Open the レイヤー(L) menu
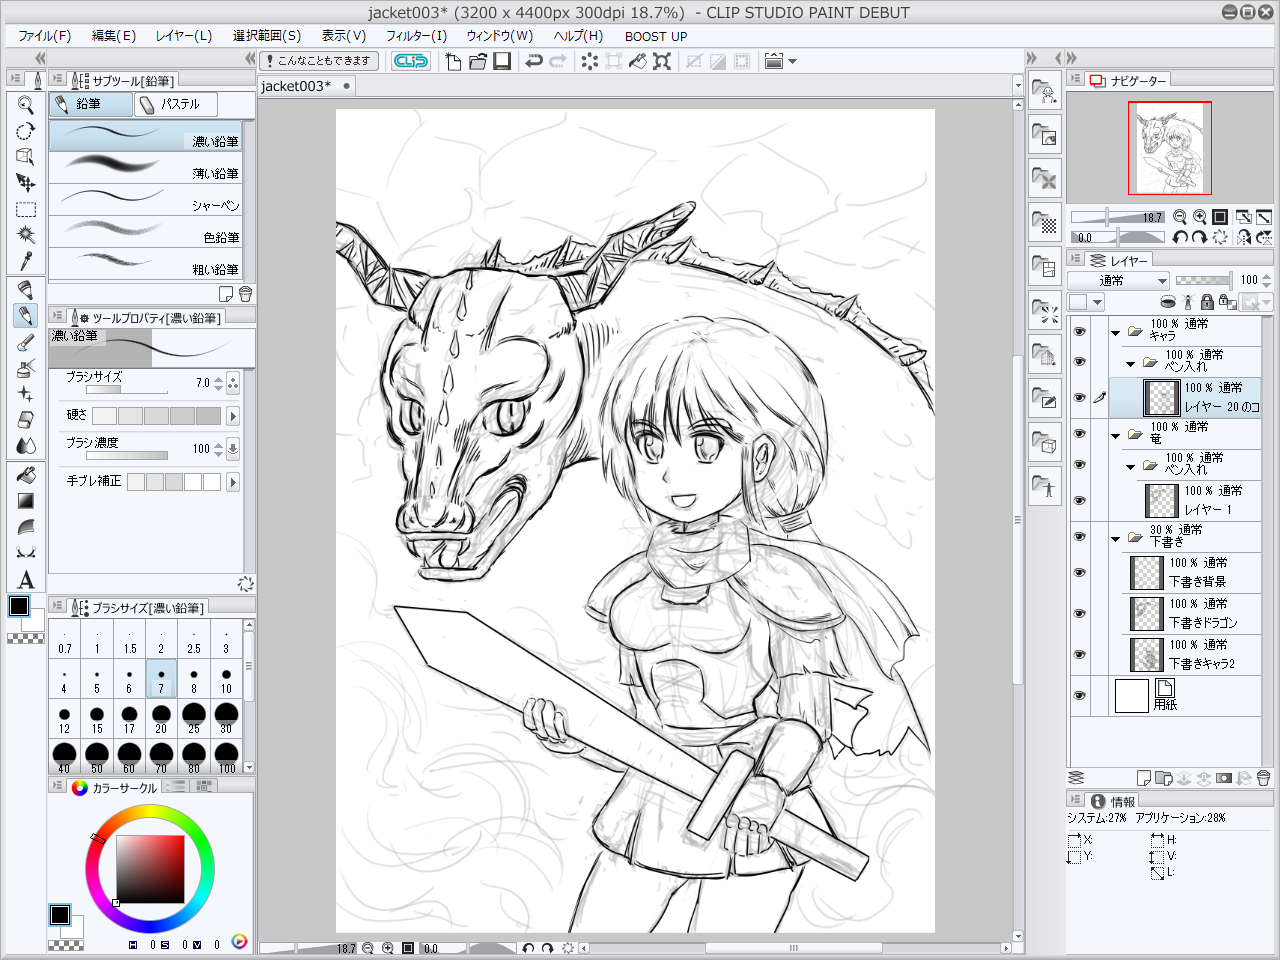This screenshot has height=960, width=1280. (184, 36)
